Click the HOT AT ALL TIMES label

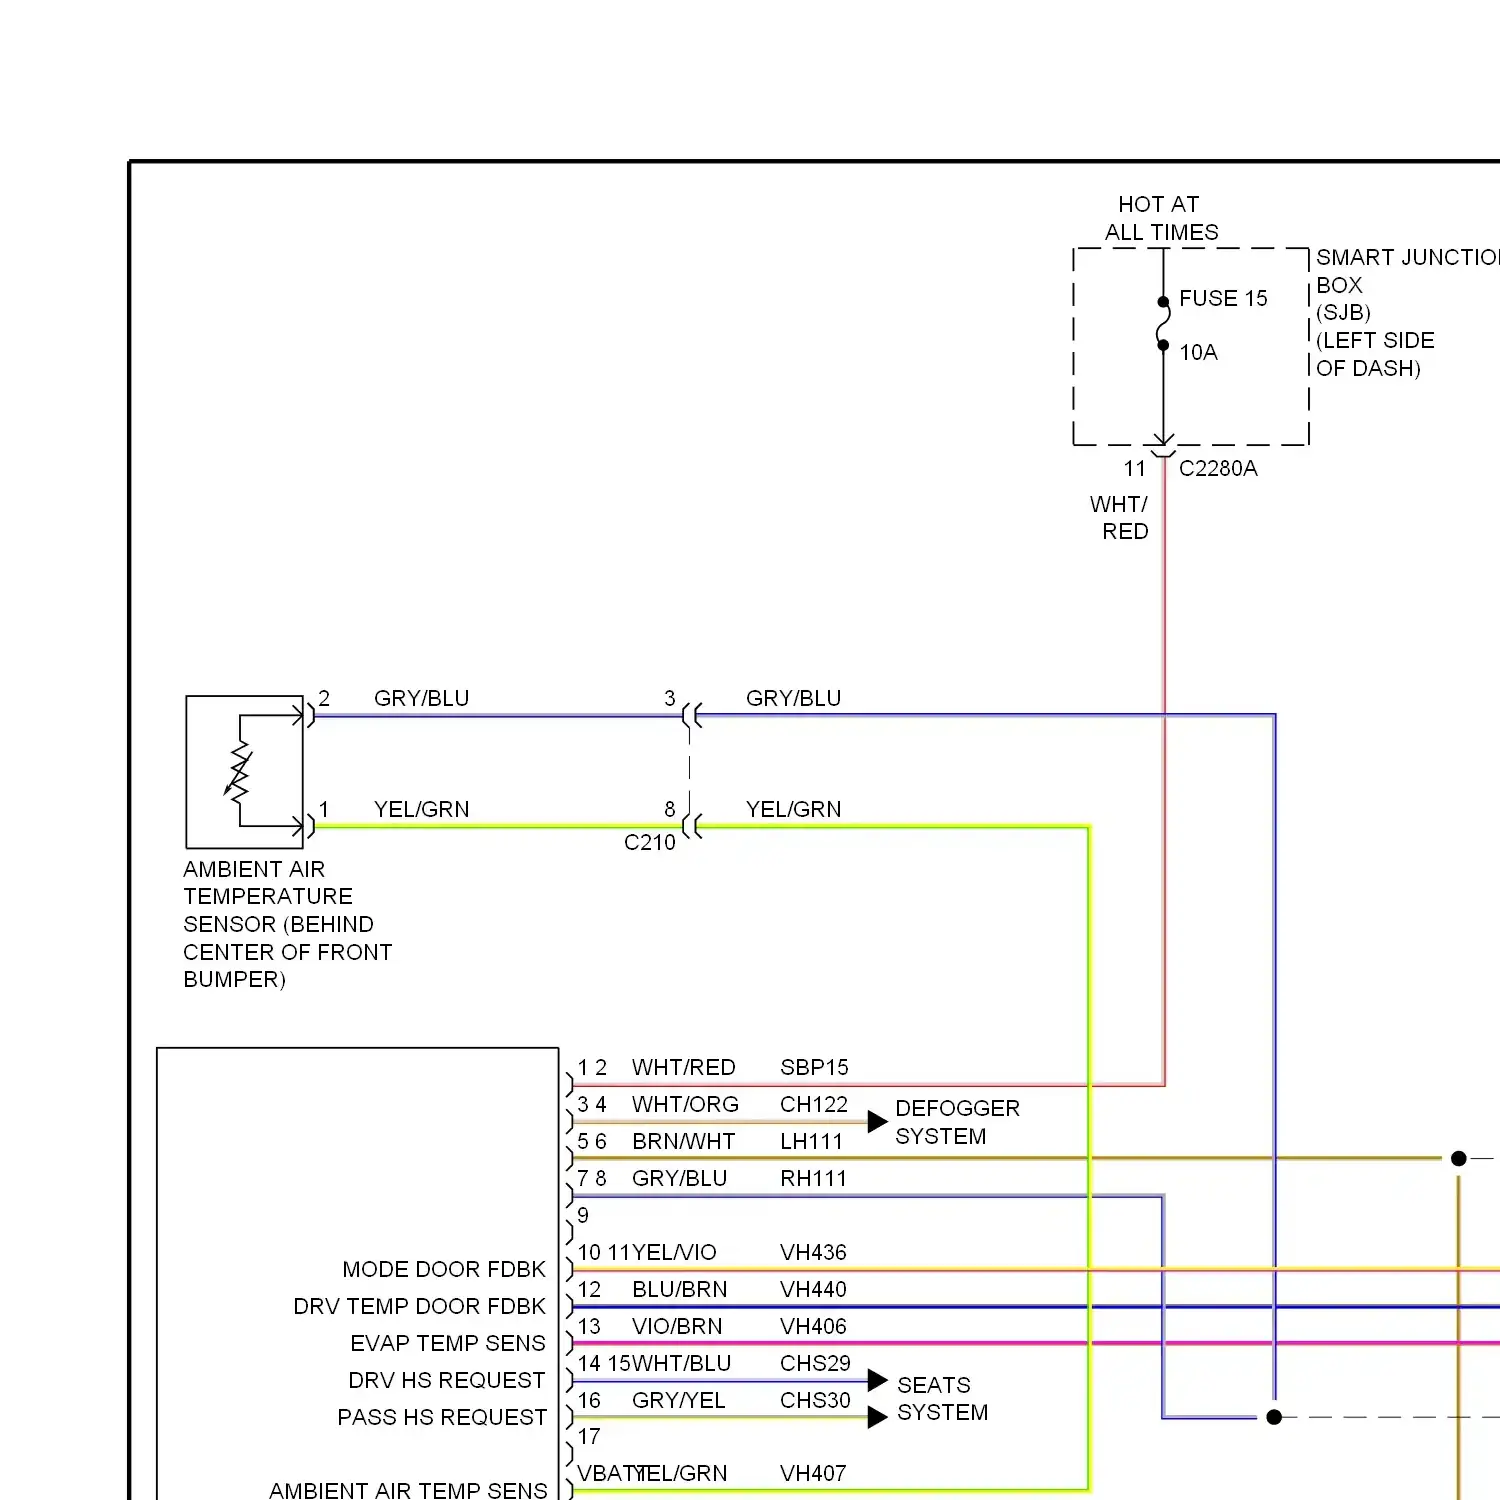pos(1161,218)
